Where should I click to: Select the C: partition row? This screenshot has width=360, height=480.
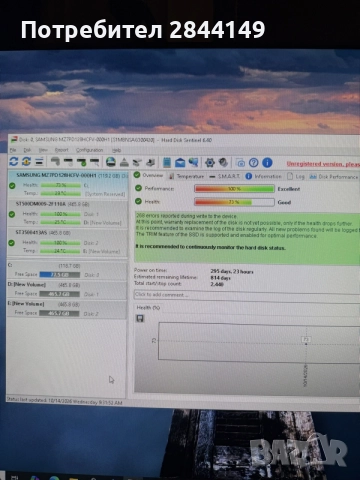(x=67, y=271)
